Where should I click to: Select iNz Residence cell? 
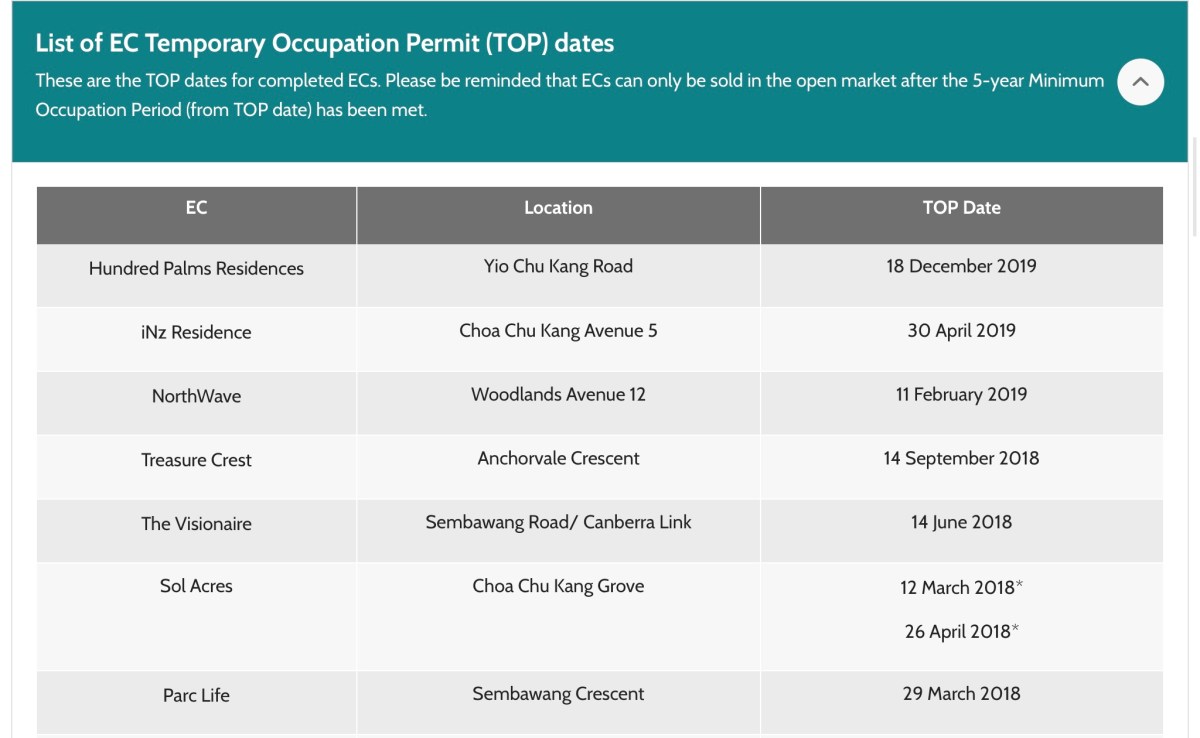pos(196,332)
